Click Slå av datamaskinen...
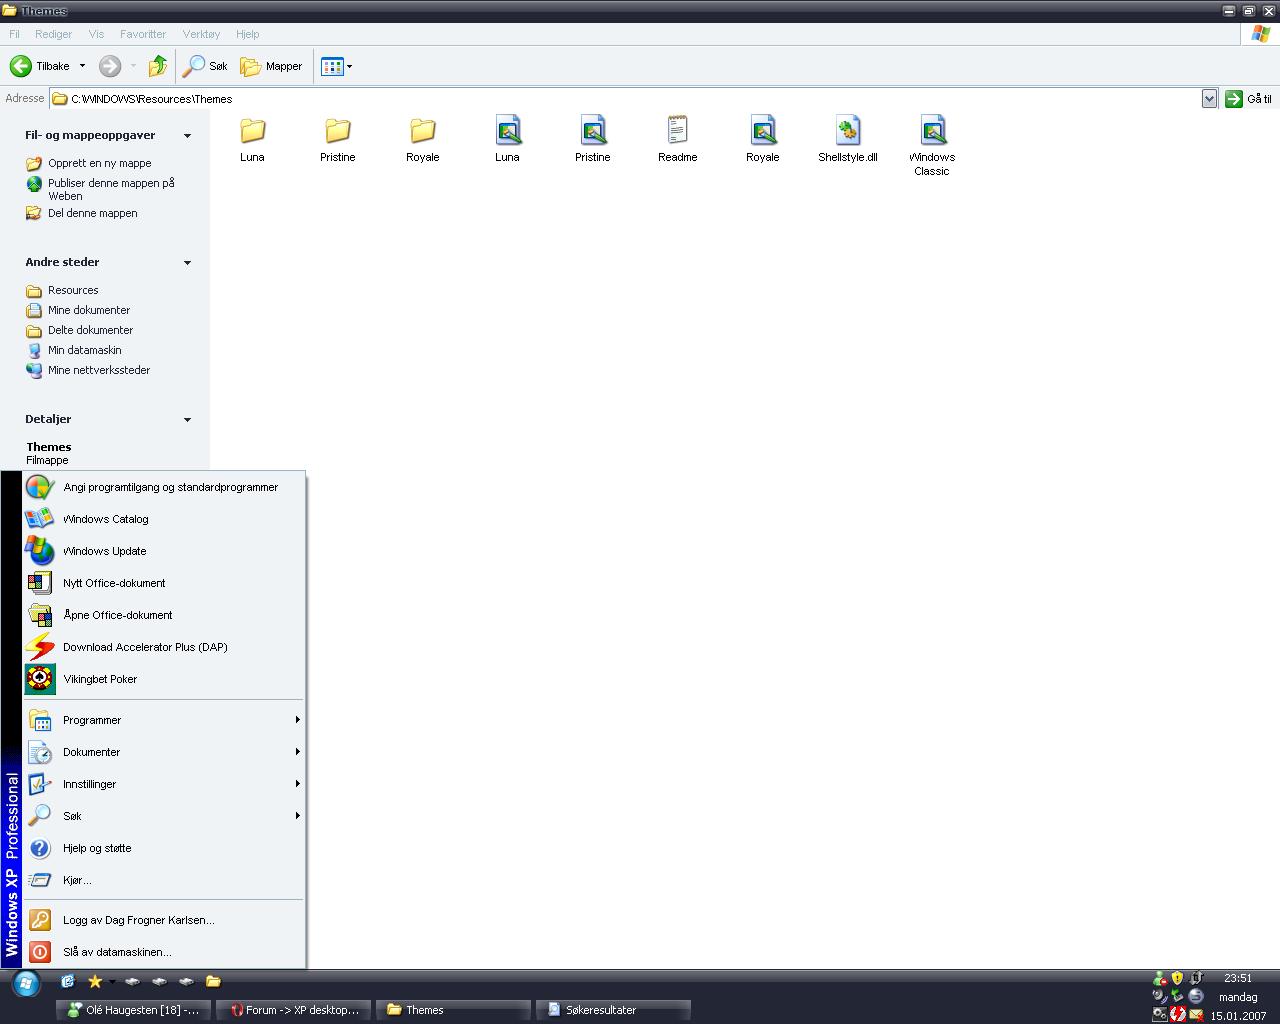1280x1024 pixels. (164, 952)
